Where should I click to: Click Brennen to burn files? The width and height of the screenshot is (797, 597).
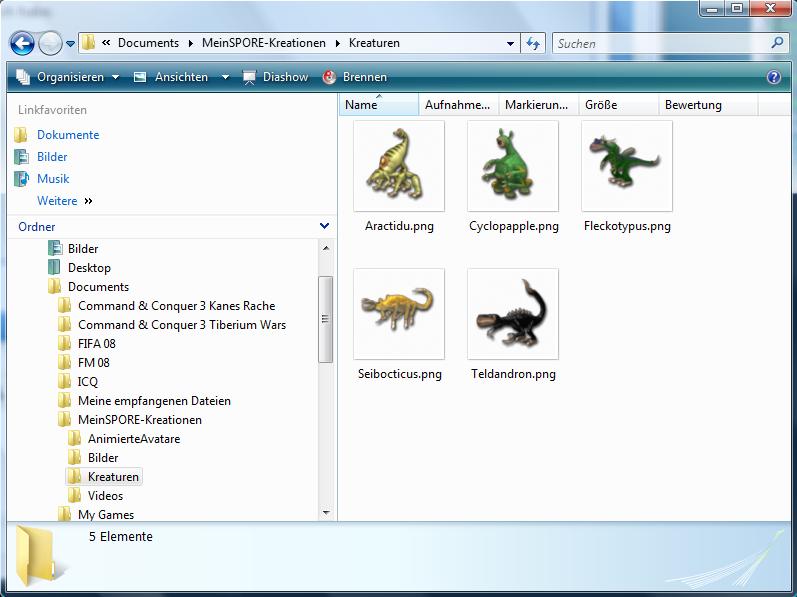(355, 77)
